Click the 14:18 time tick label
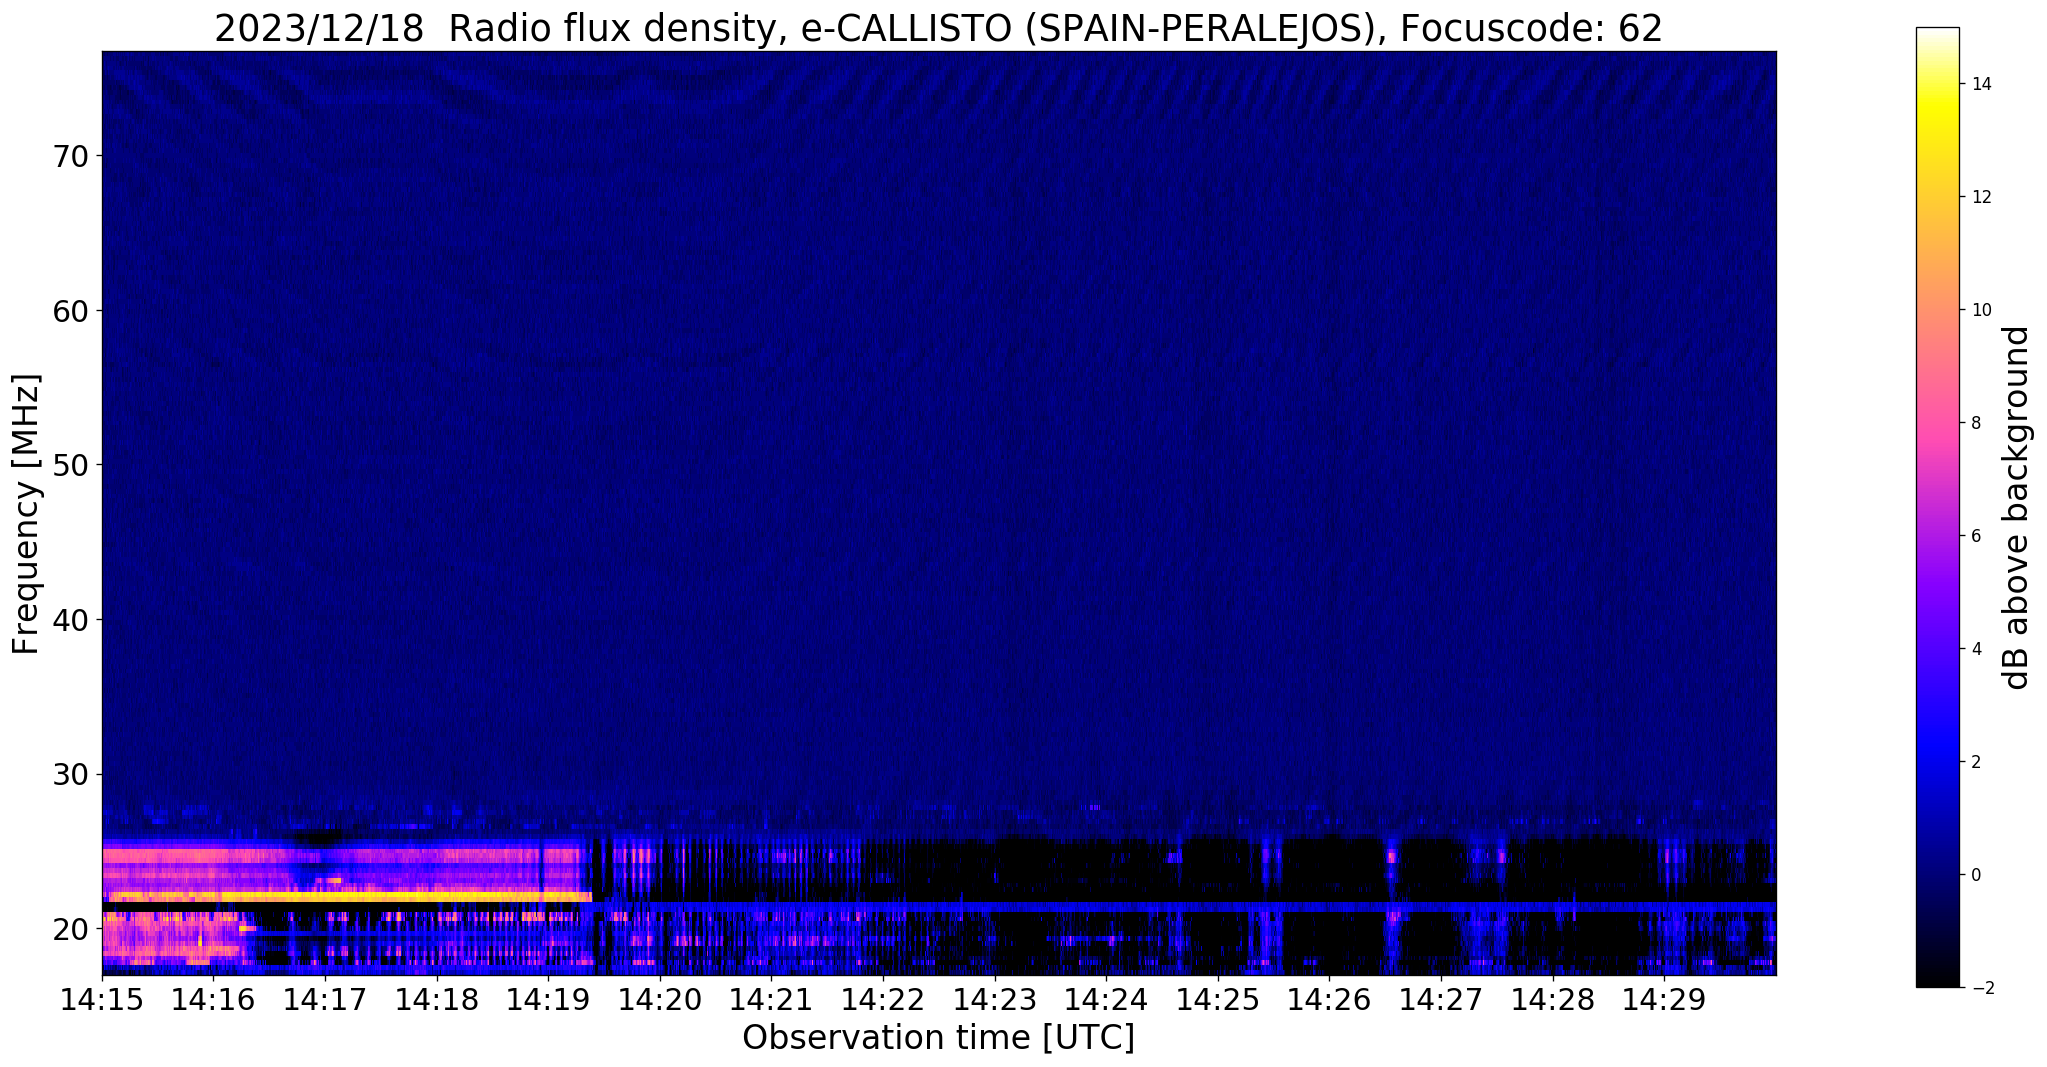This screenshot has height=1067, width=2047. coord(436,1000)
